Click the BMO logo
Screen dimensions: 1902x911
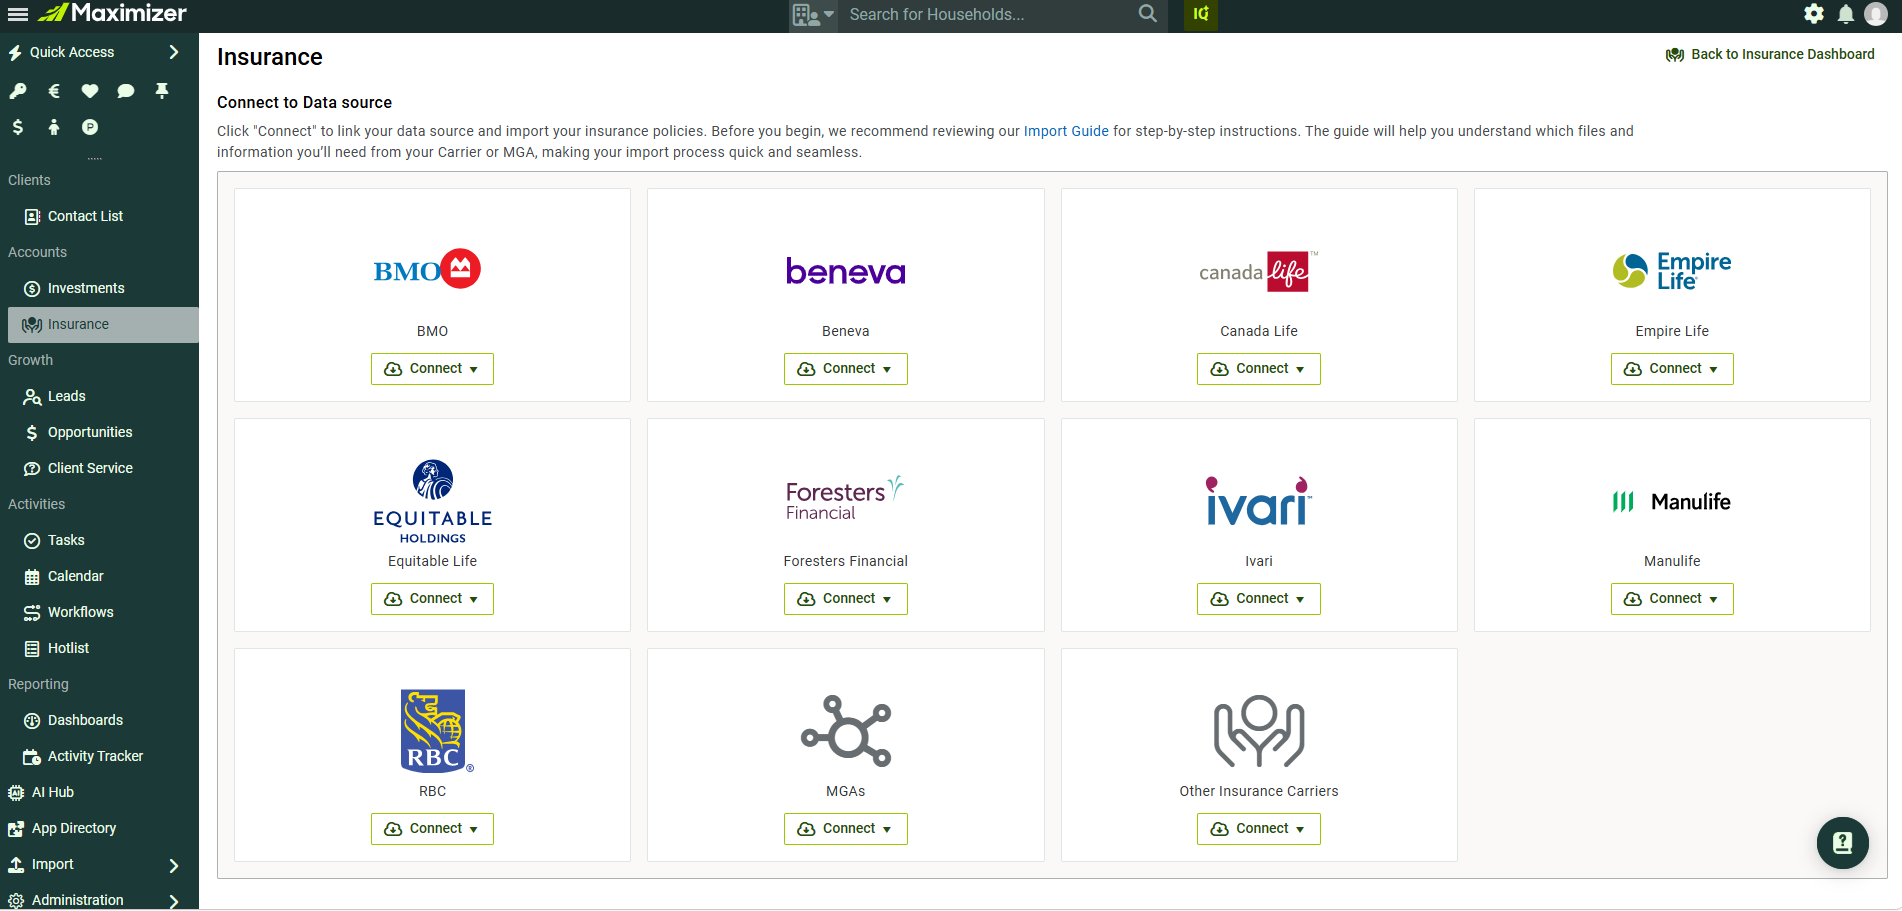pyautogui.click(x=427, y=269)
